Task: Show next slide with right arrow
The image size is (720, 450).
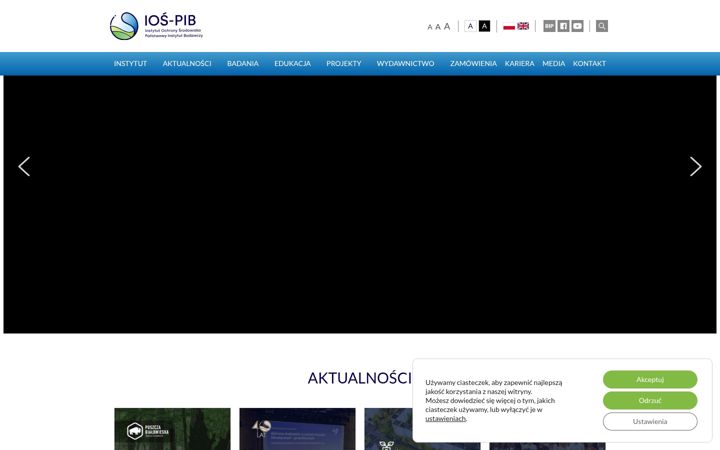Action: tap(696, 167)
